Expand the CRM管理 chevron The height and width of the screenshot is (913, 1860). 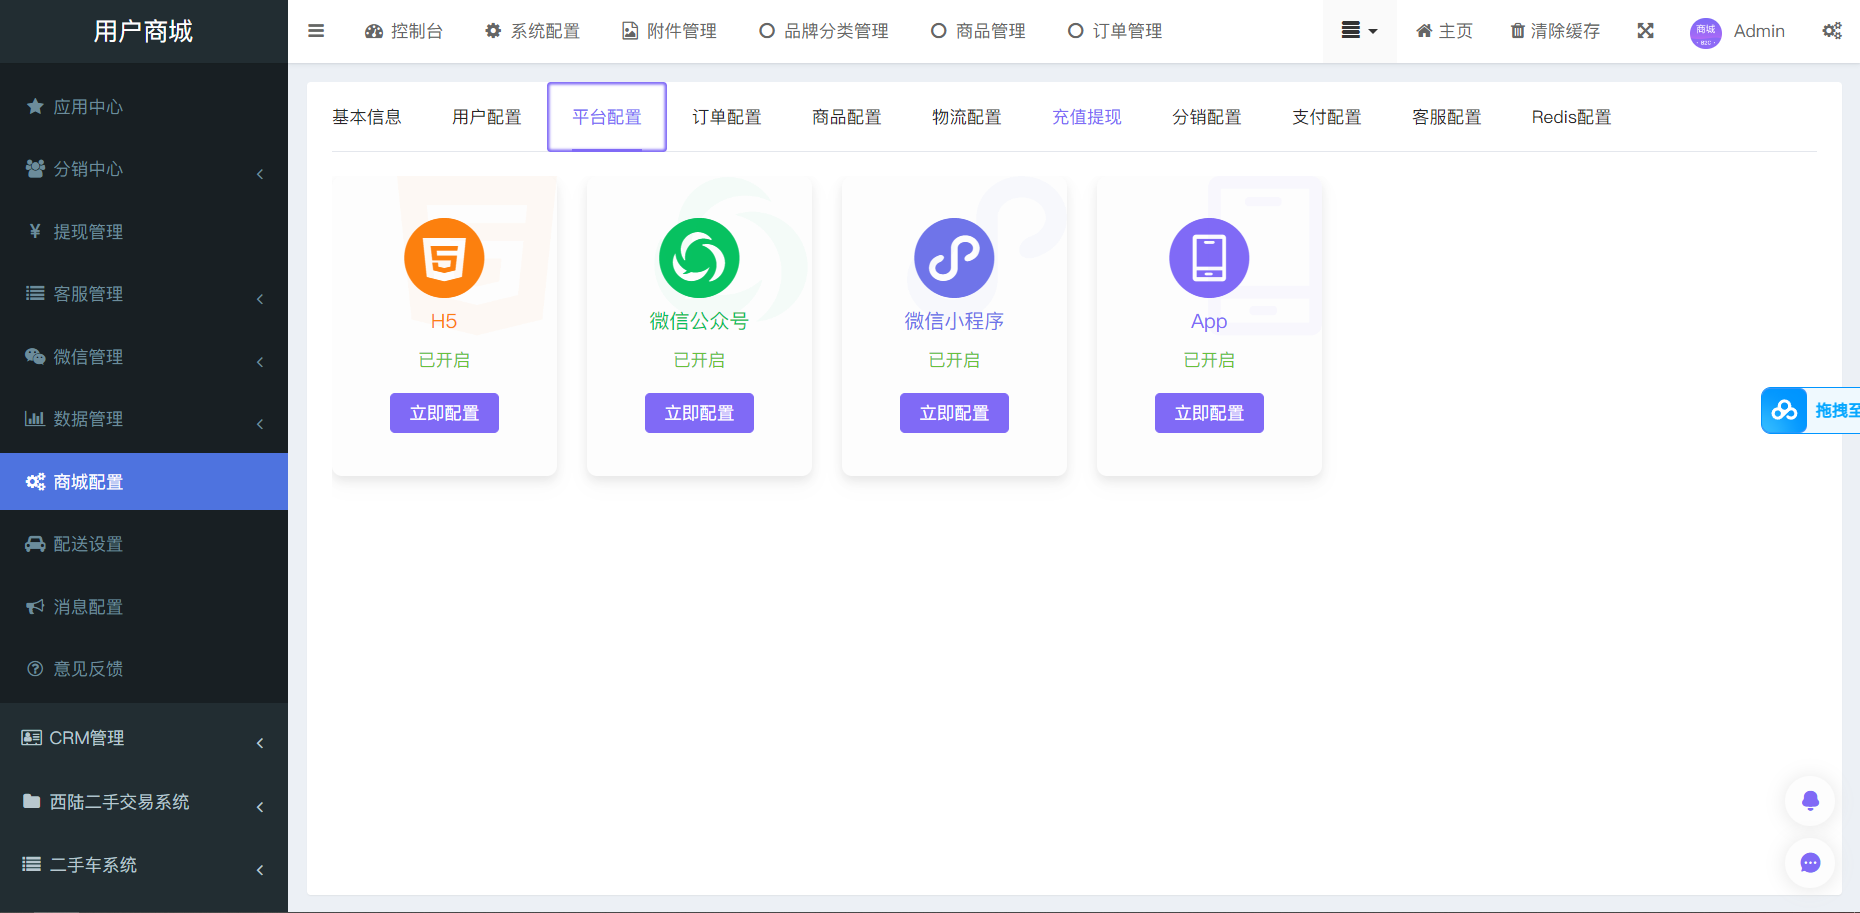tap(260, 743)
